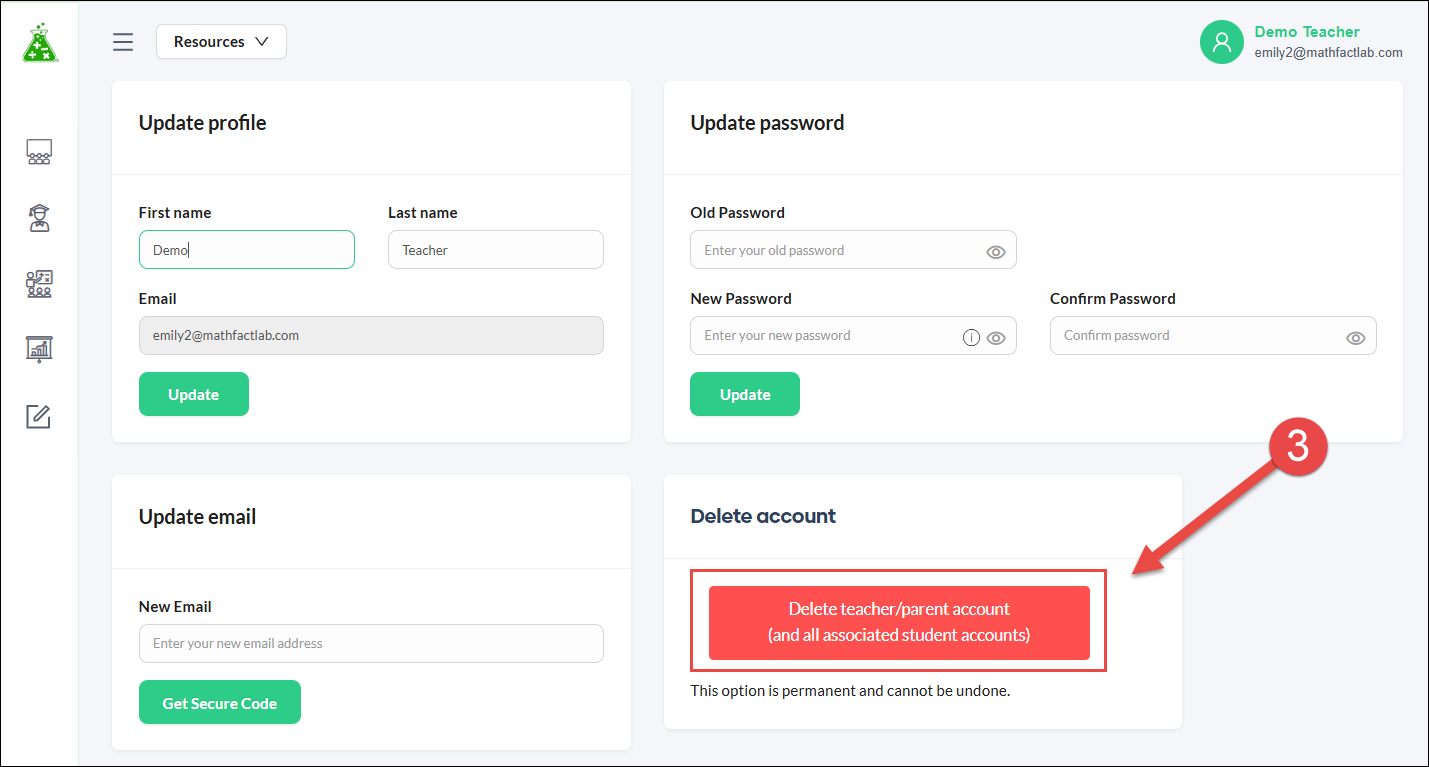Open the hamburger menu icon

coord(123,42)
